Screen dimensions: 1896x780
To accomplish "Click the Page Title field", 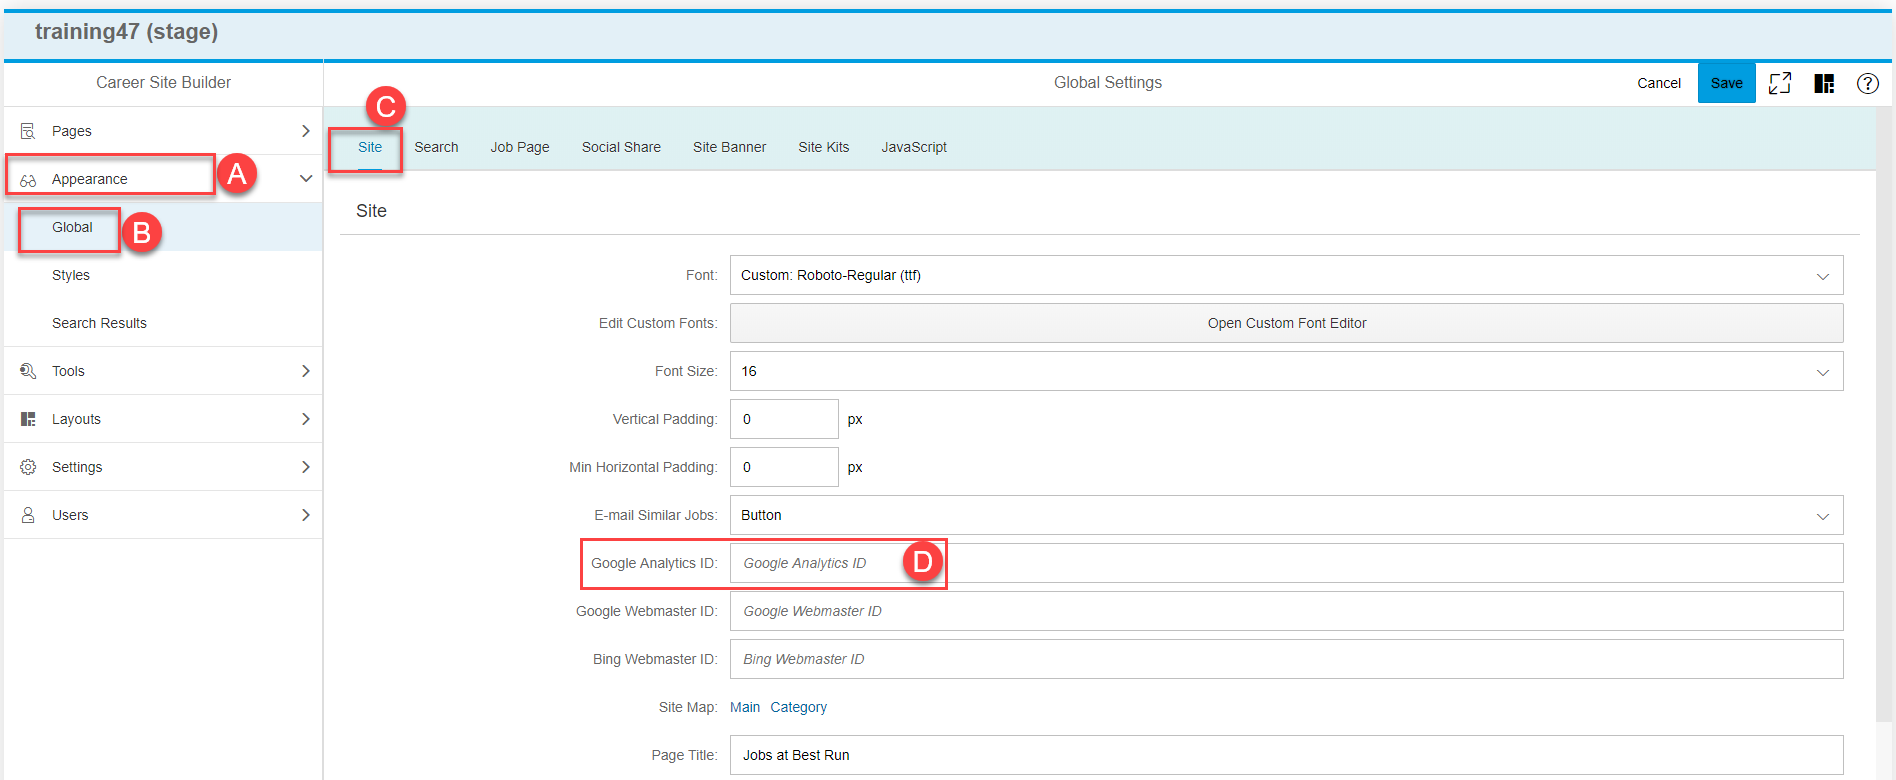I will [1286, 755].
